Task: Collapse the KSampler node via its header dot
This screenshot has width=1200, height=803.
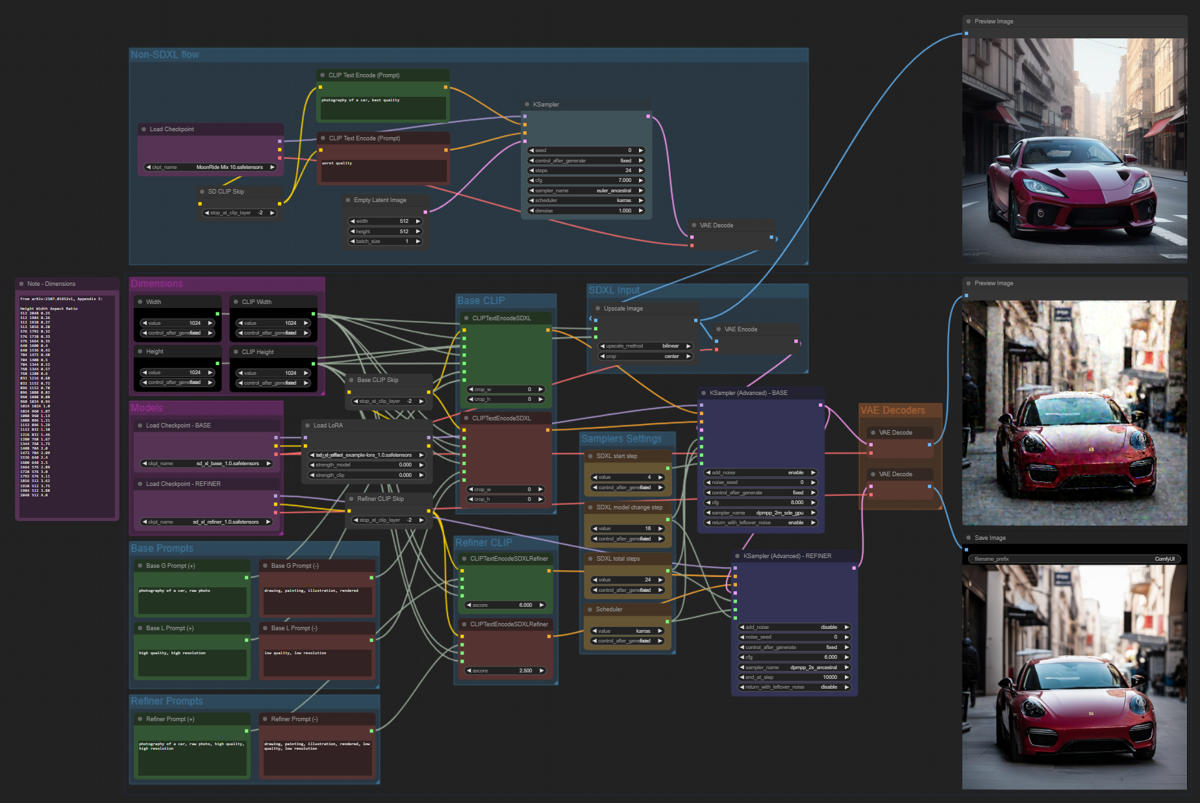Action: point(527,104)
